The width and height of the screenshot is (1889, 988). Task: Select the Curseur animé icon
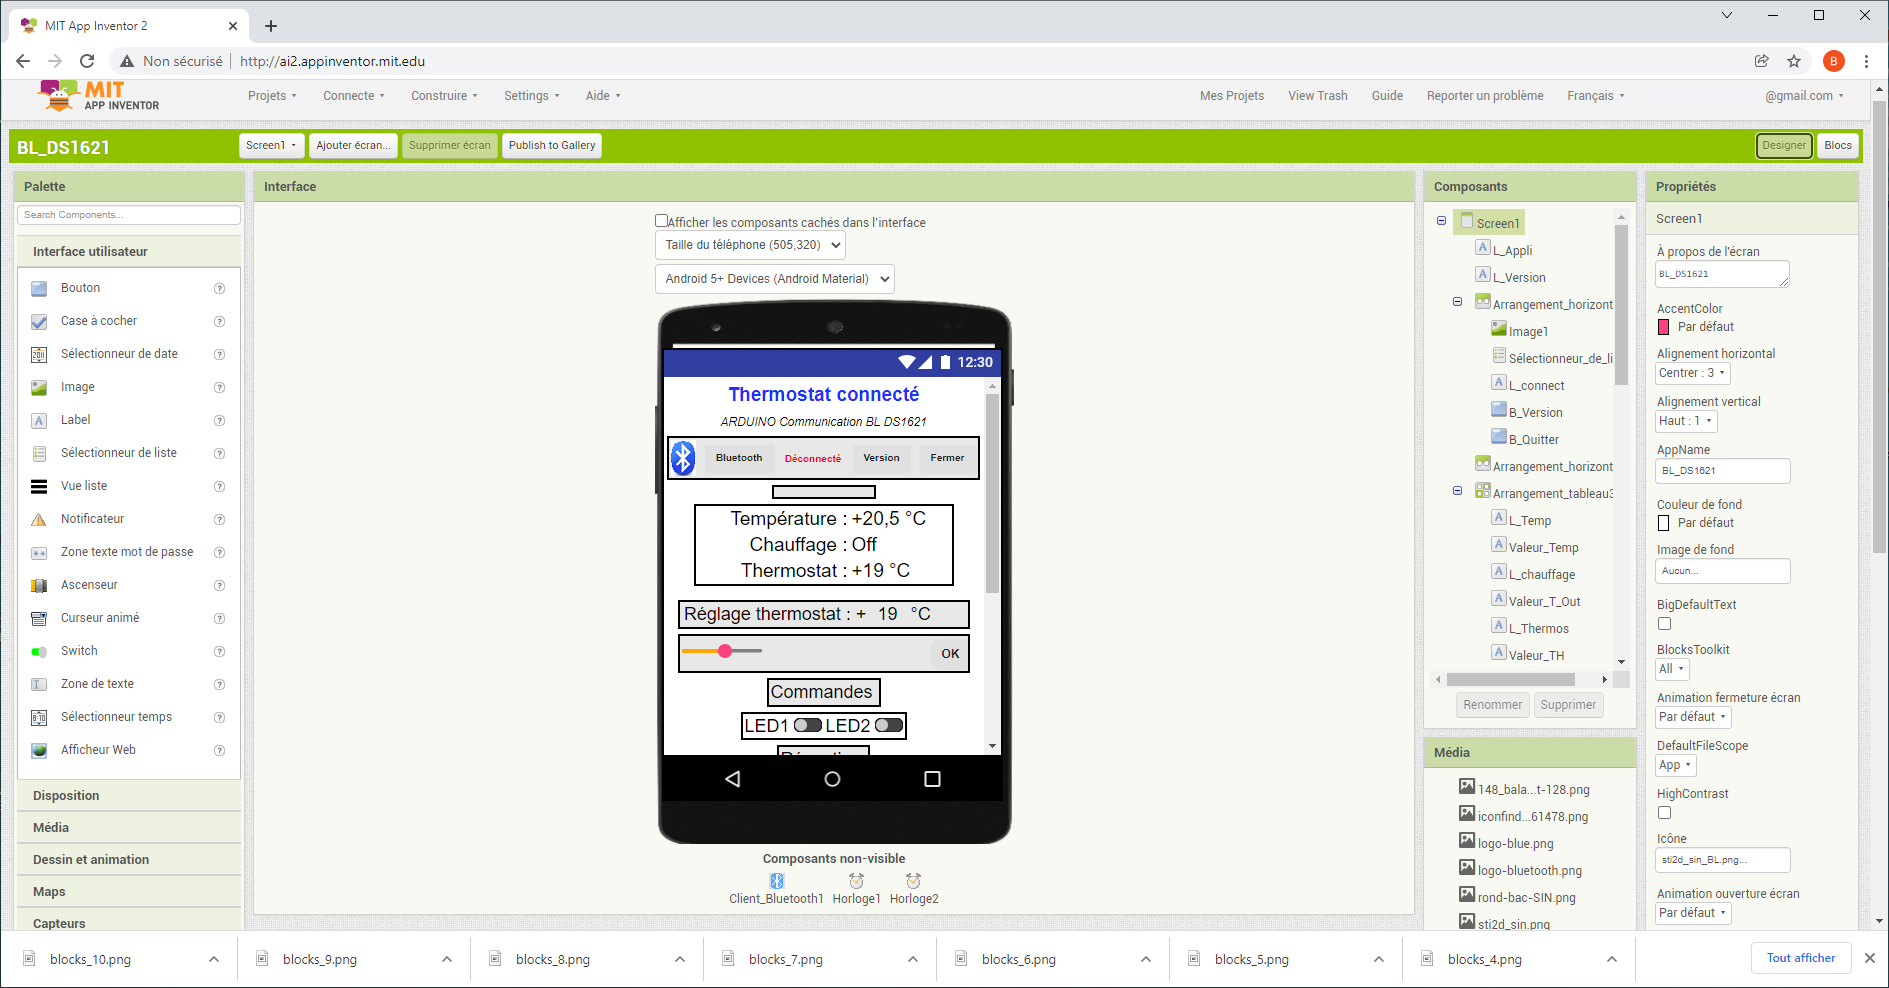pyautogui.click(x=39, y=619)
